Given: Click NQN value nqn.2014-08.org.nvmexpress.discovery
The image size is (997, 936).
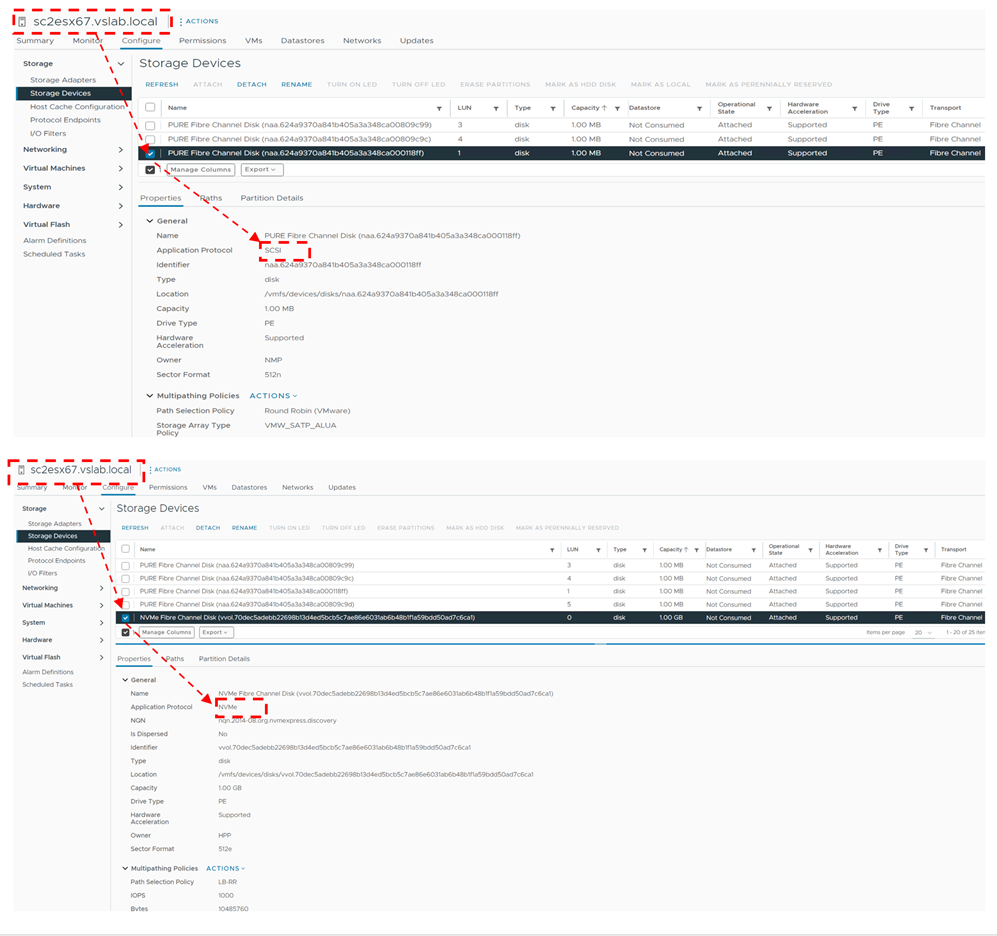Looking at the screenshot, I should 277,721.
